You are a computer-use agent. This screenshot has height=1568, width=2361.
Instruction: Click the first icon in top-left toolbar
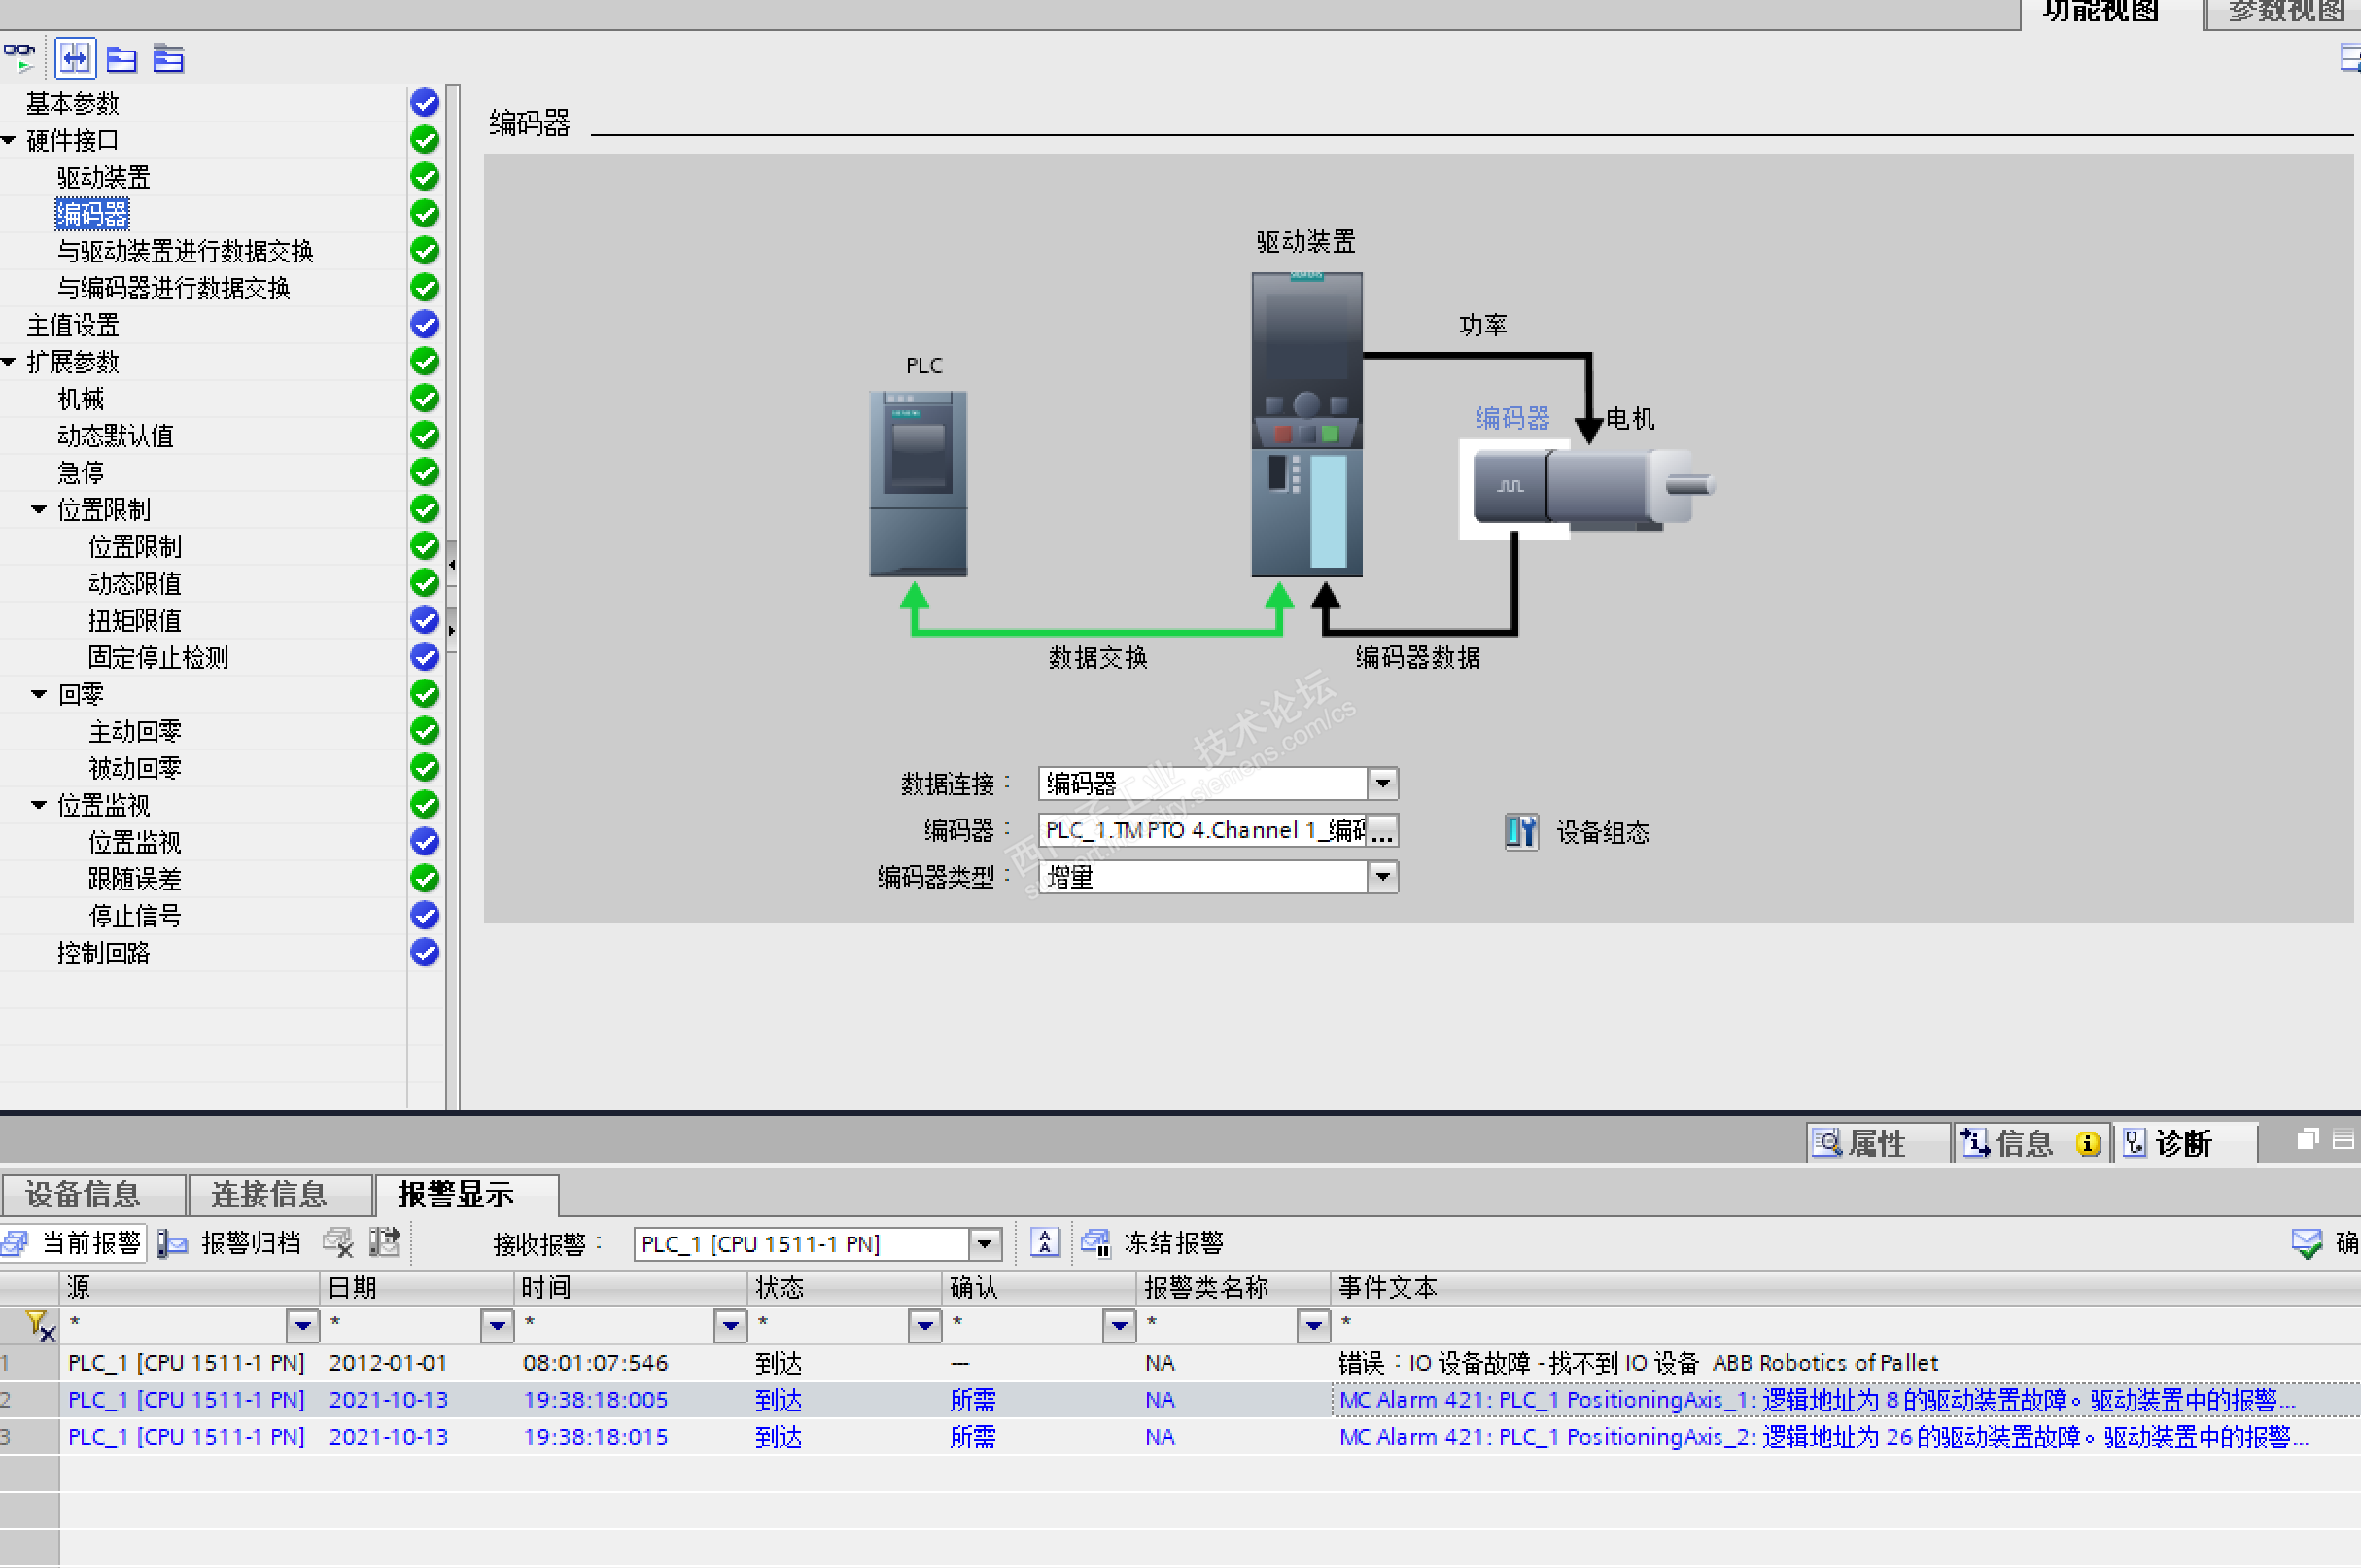click(19, 58)
